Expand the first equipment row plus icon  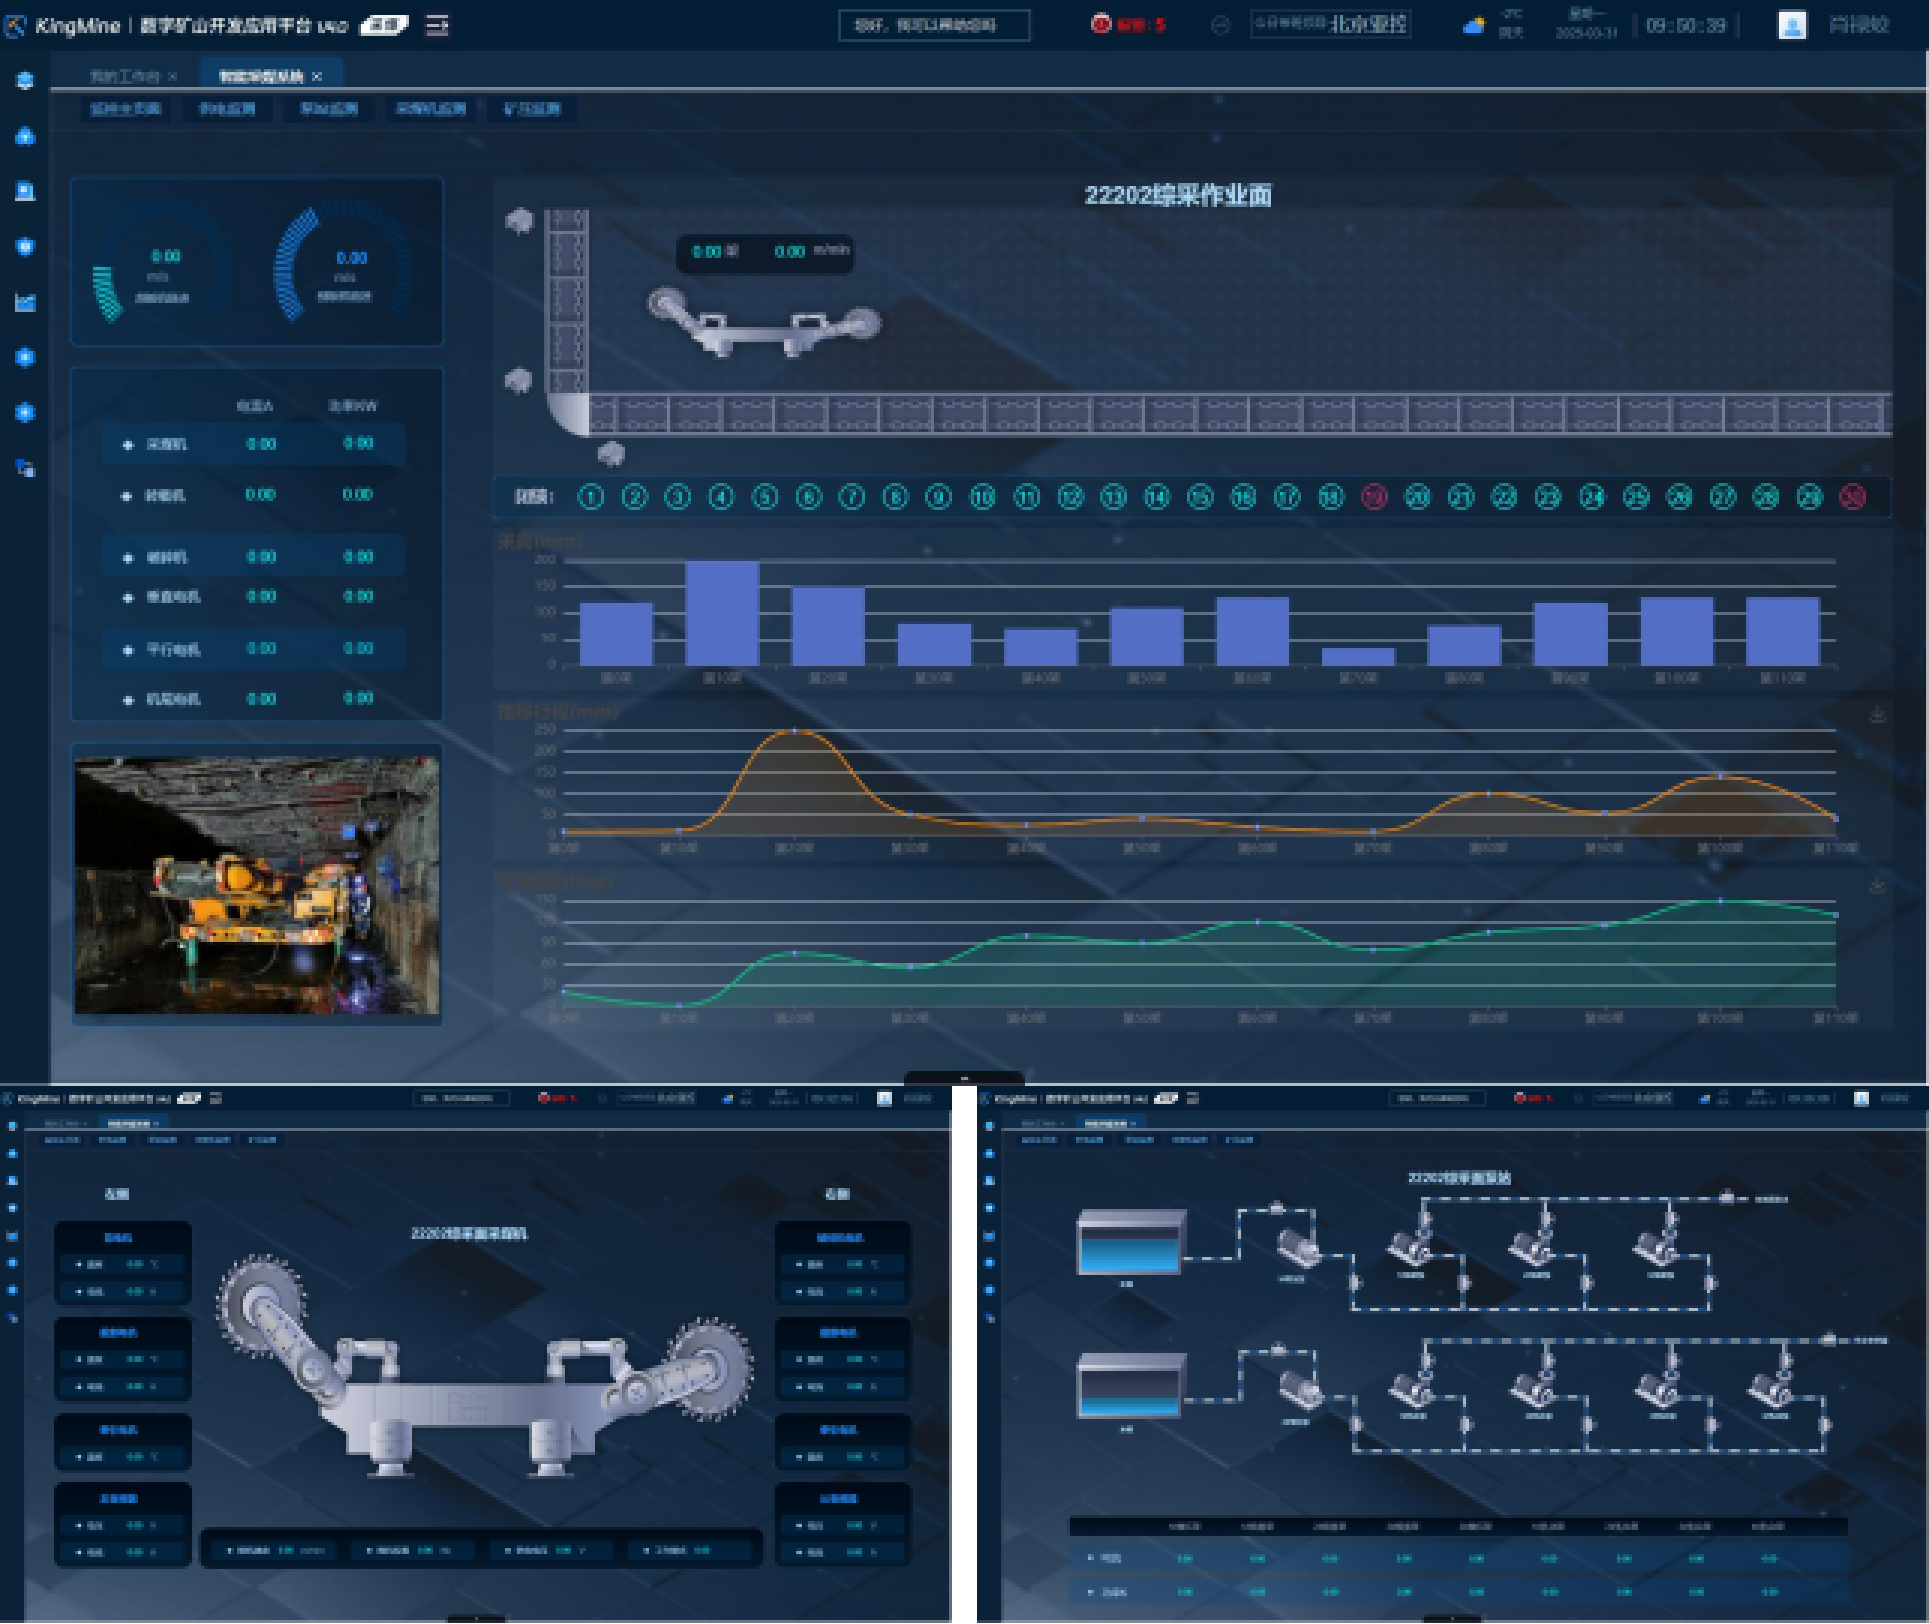pos(127,444)
